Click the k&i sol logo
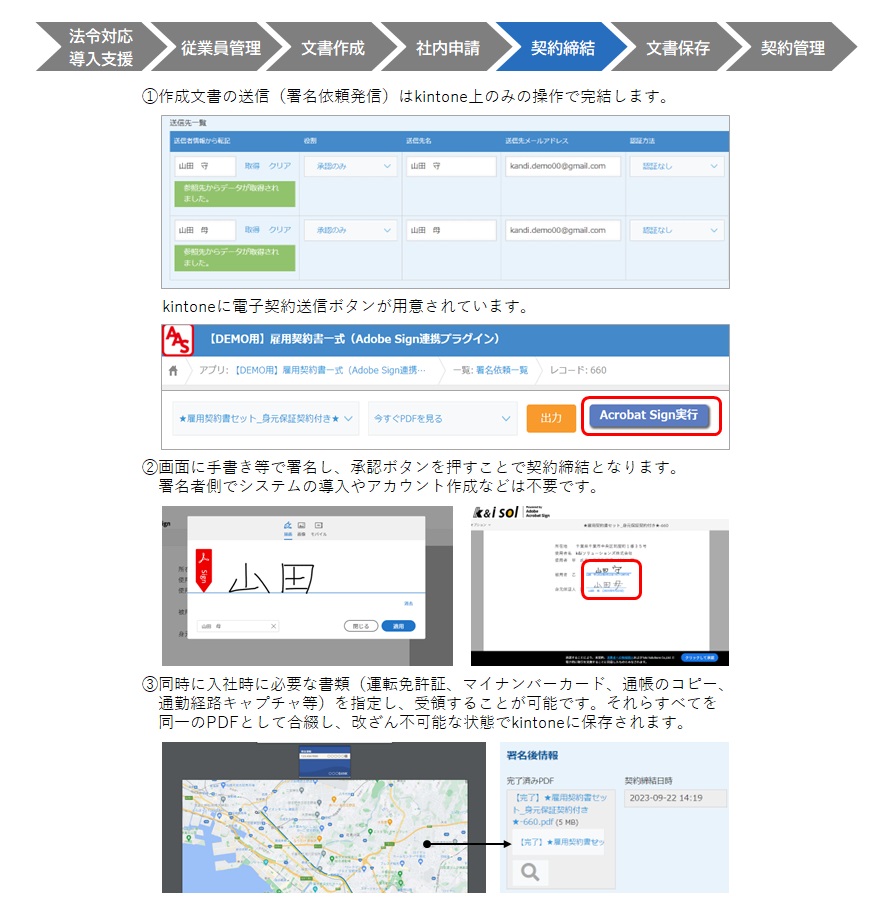The image size is (890, 901). pyautogui.click(x=495, y=512)
